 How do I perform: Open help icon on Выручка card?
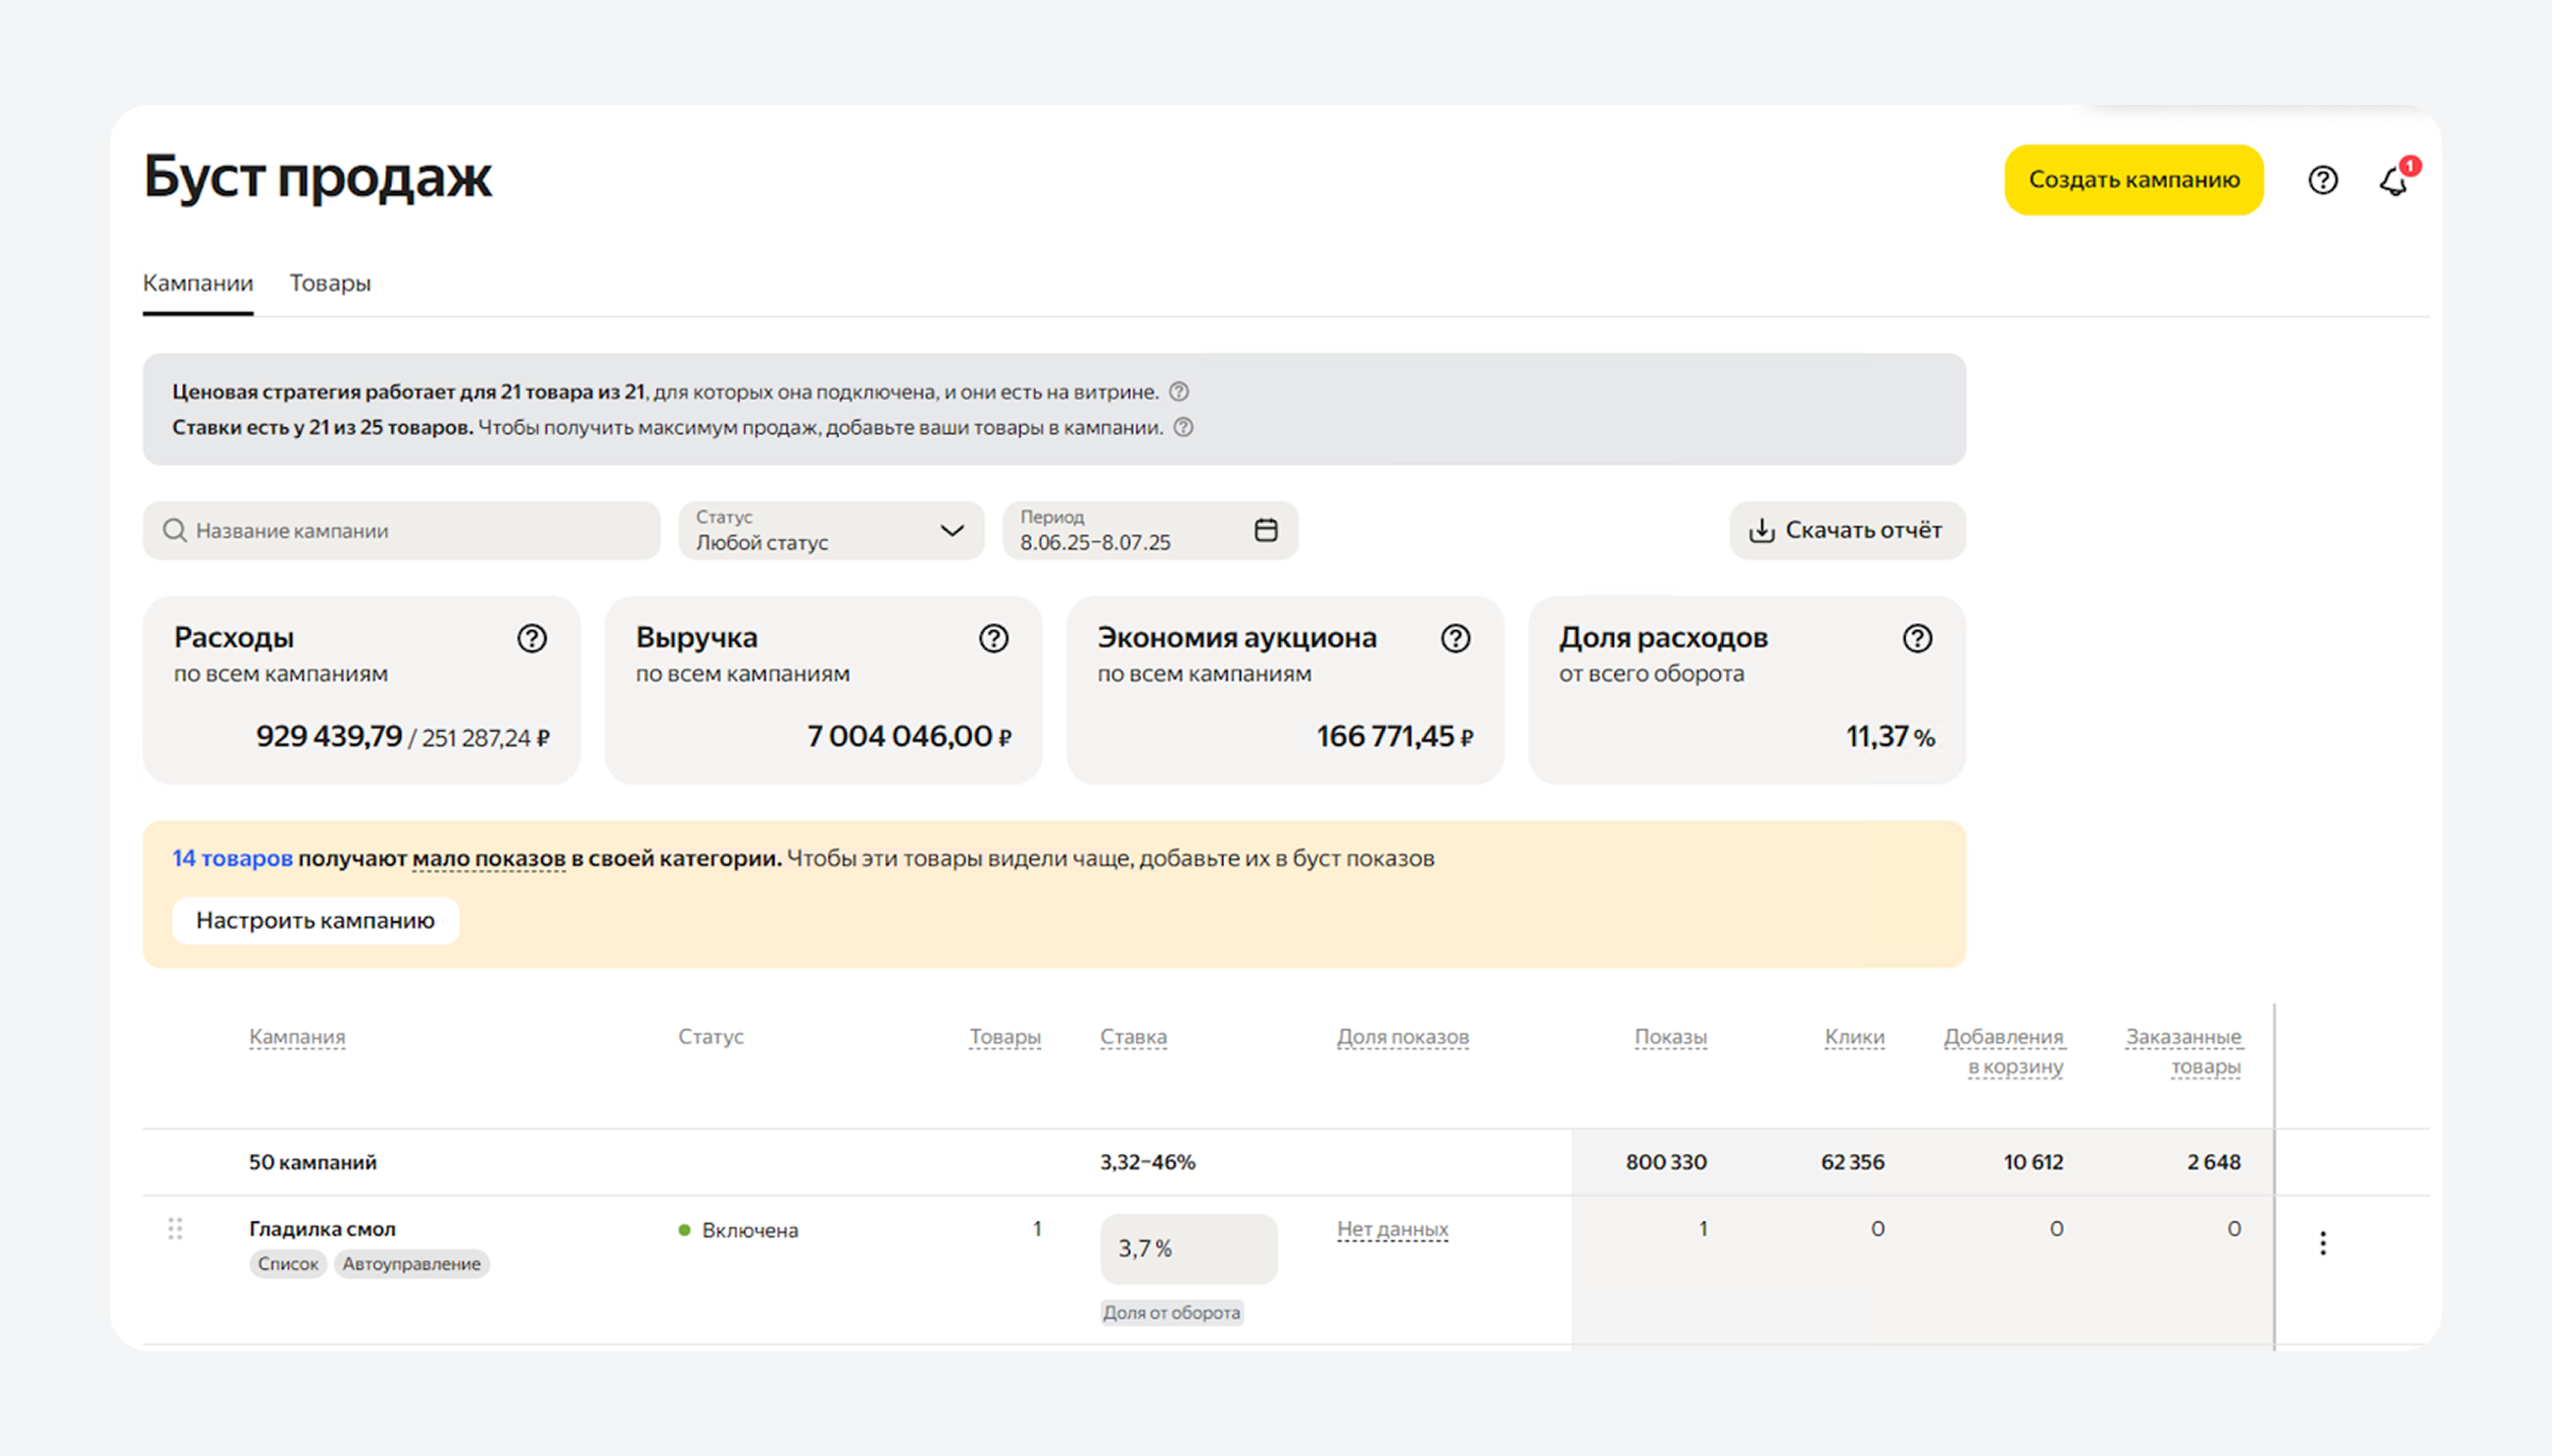coord(994,638)
